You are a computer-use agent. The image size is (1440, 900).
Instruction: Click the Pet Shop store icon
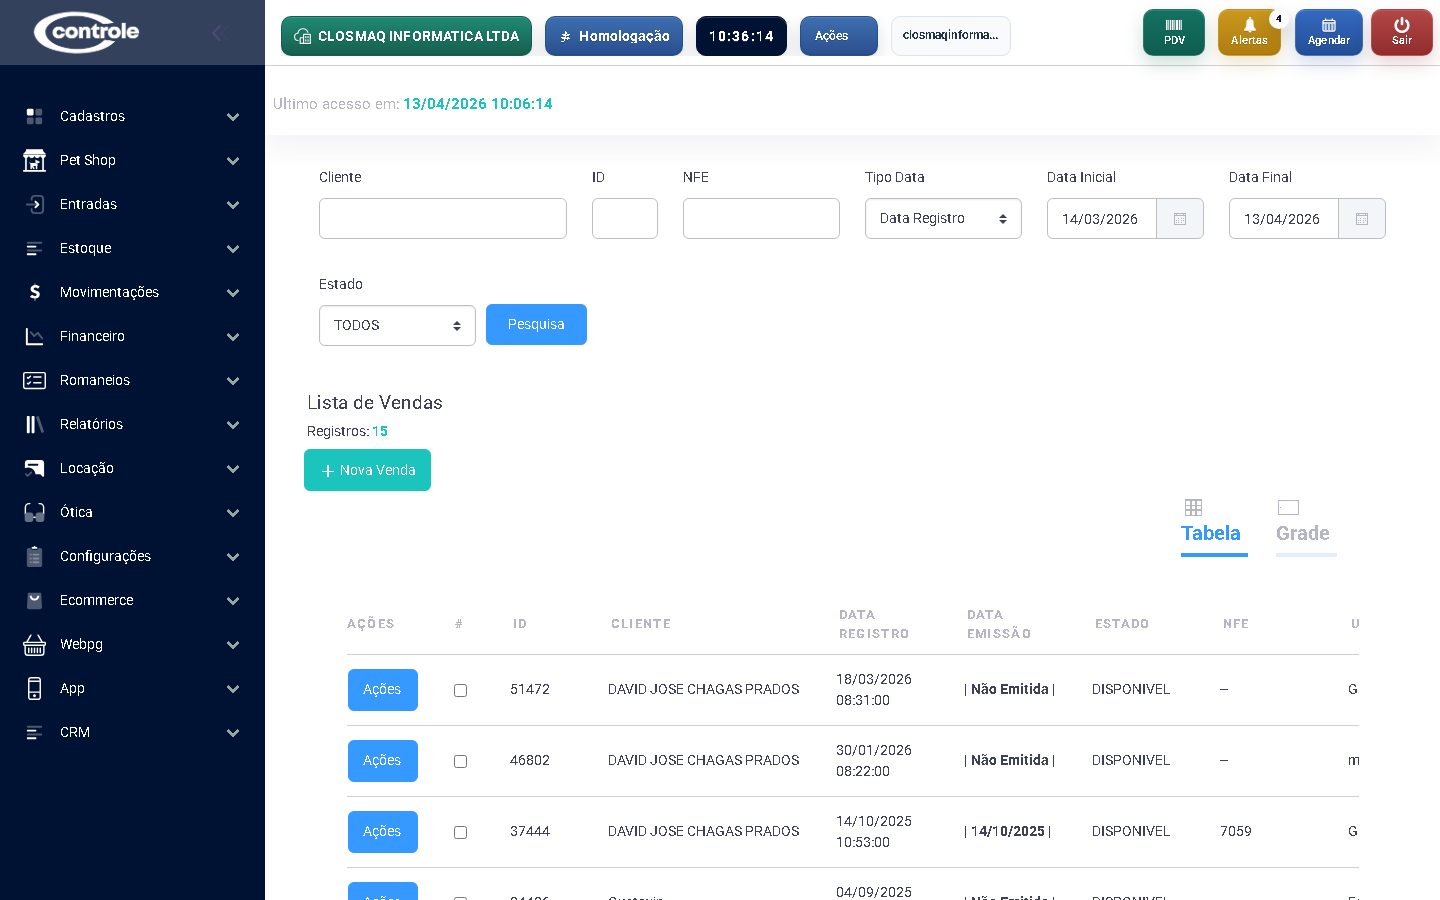tap(34, 160)
